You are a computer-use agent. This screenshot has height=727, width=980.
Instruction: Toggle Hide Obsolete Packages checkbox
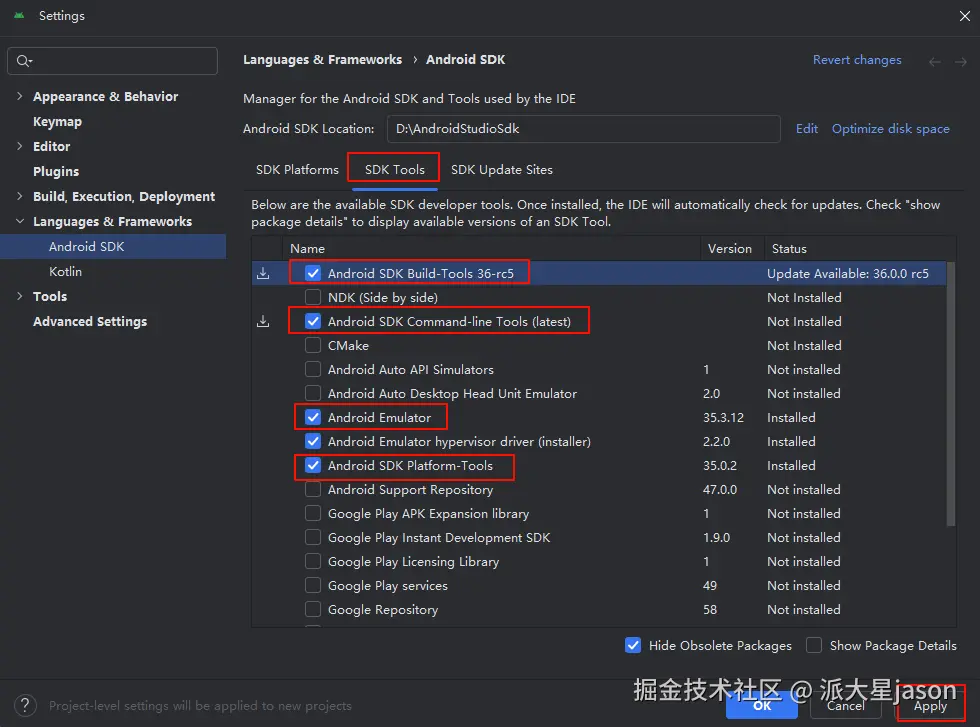pyautogui.click(x=632, y=645)
